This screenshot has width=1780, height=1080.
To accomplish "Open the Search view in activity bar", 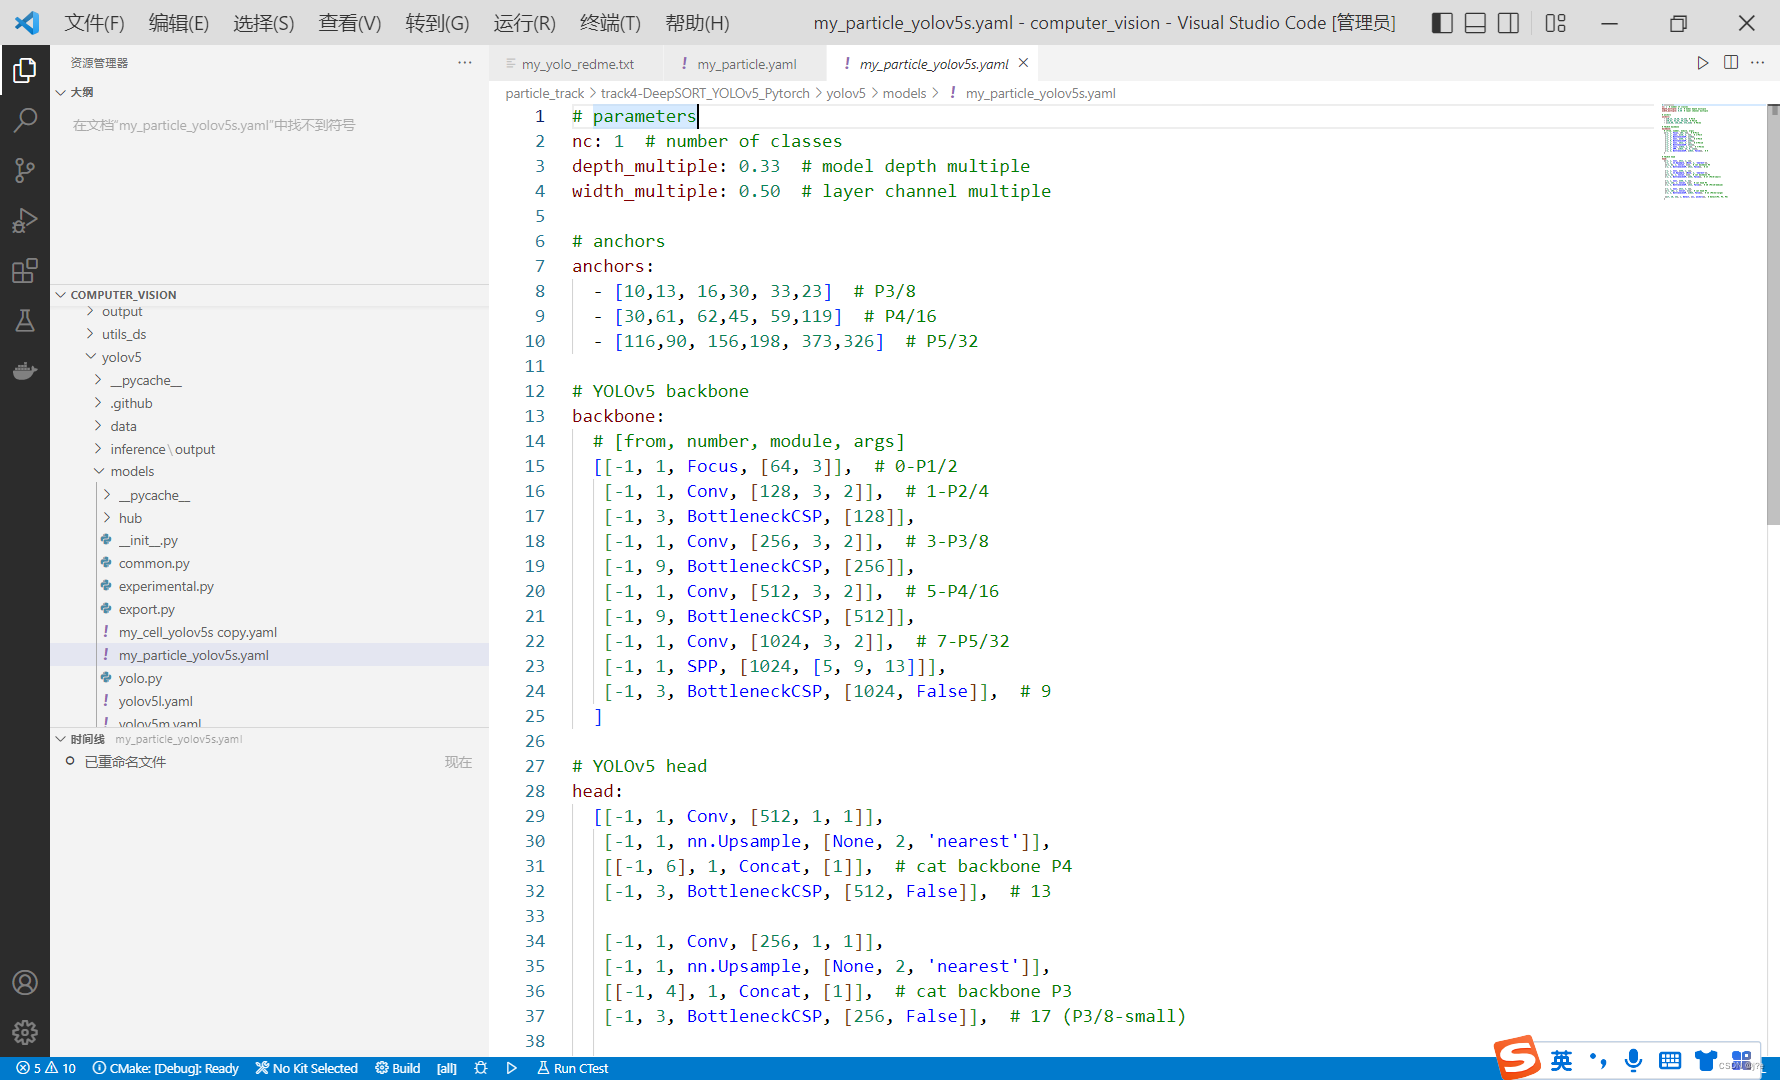I will coord(25,120).
